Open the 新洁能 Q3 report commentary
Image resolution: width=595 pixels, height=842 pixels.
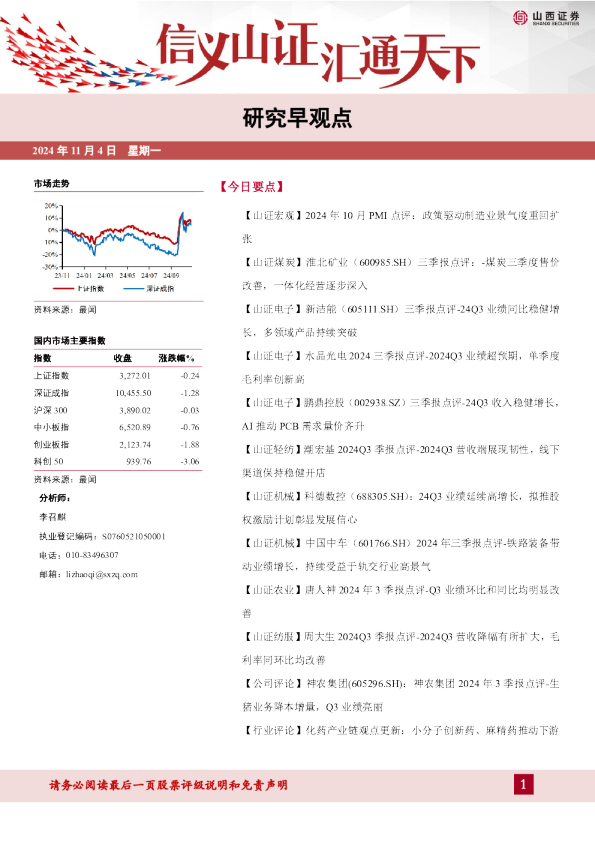click(401, 321)
